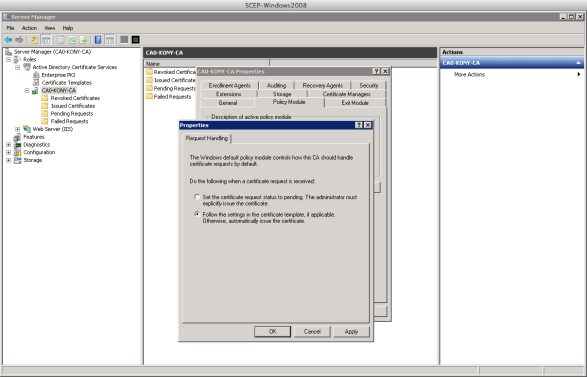
Task: Toggle the Show/Hide Action Pane icon
Action: coord(110,40)
